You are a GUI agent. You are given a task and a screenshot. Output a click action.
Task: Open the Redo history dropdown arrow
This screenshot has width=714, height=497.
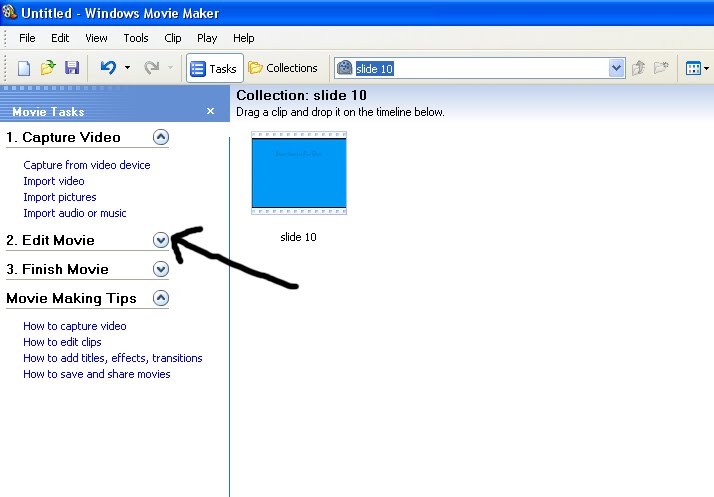pyautogui.click(x=170, y=68)
